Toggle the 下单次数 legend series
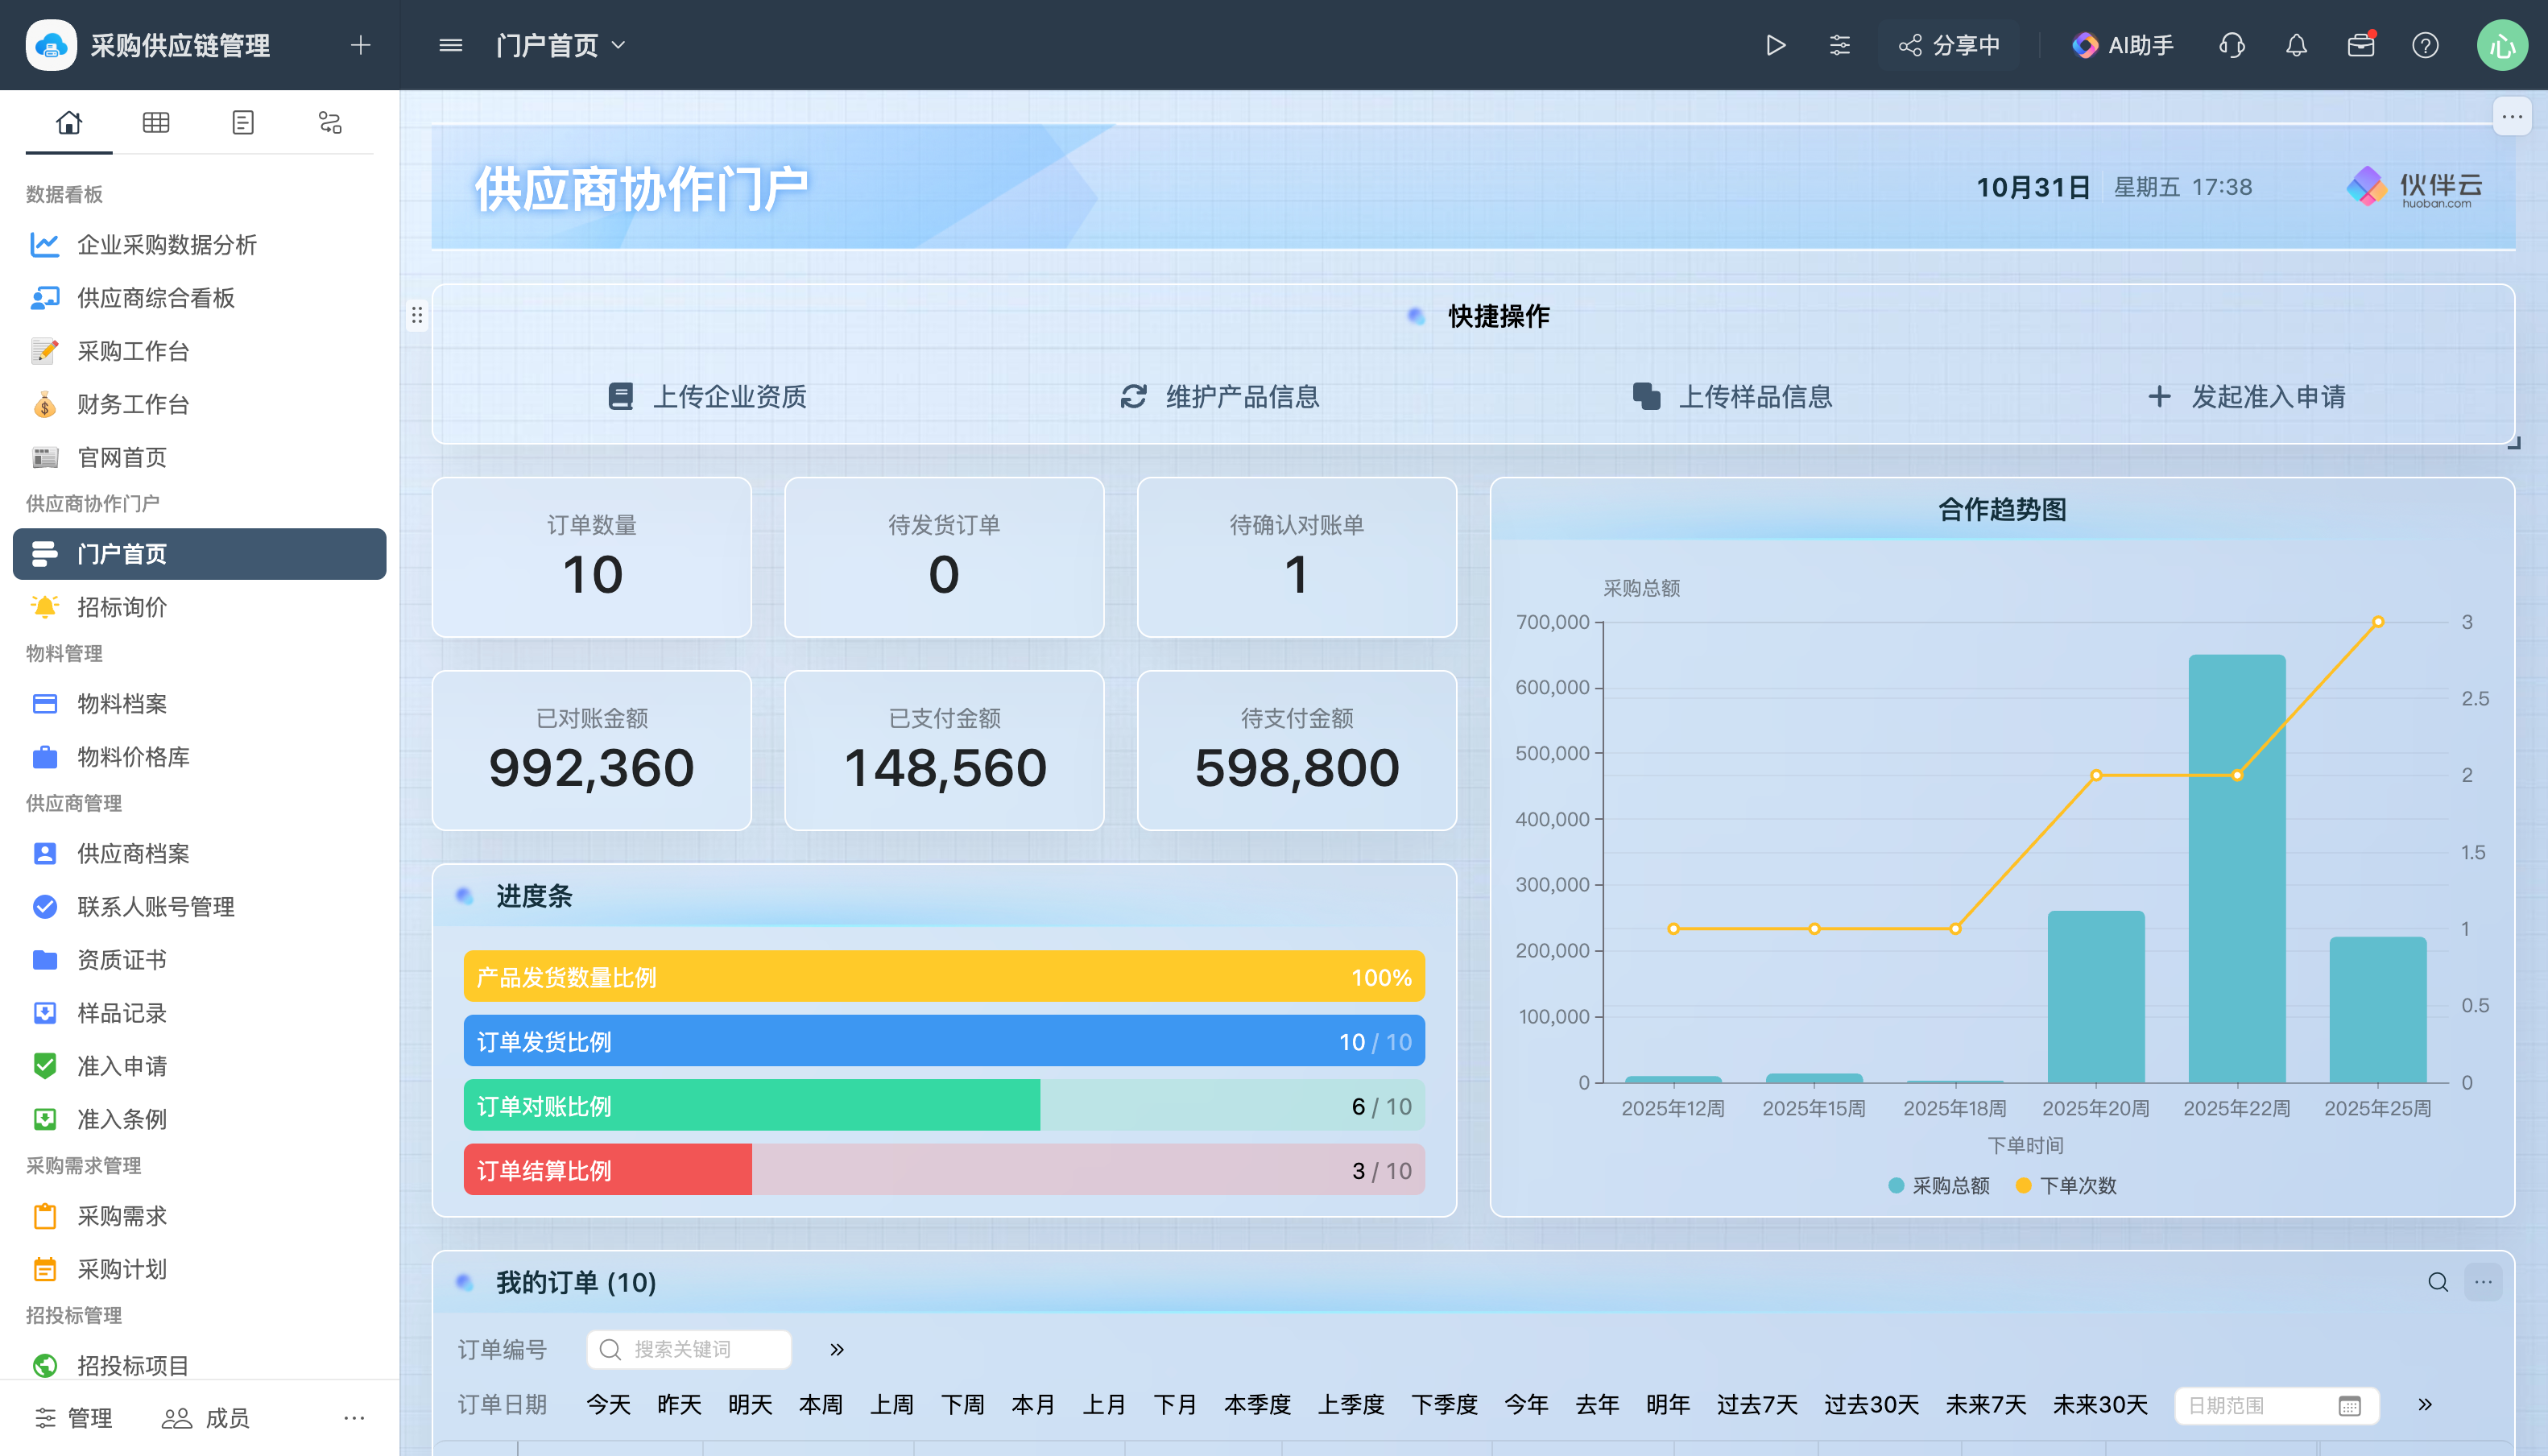This screenshot has height=1456, width=2548. (x=2066, y=1185)
